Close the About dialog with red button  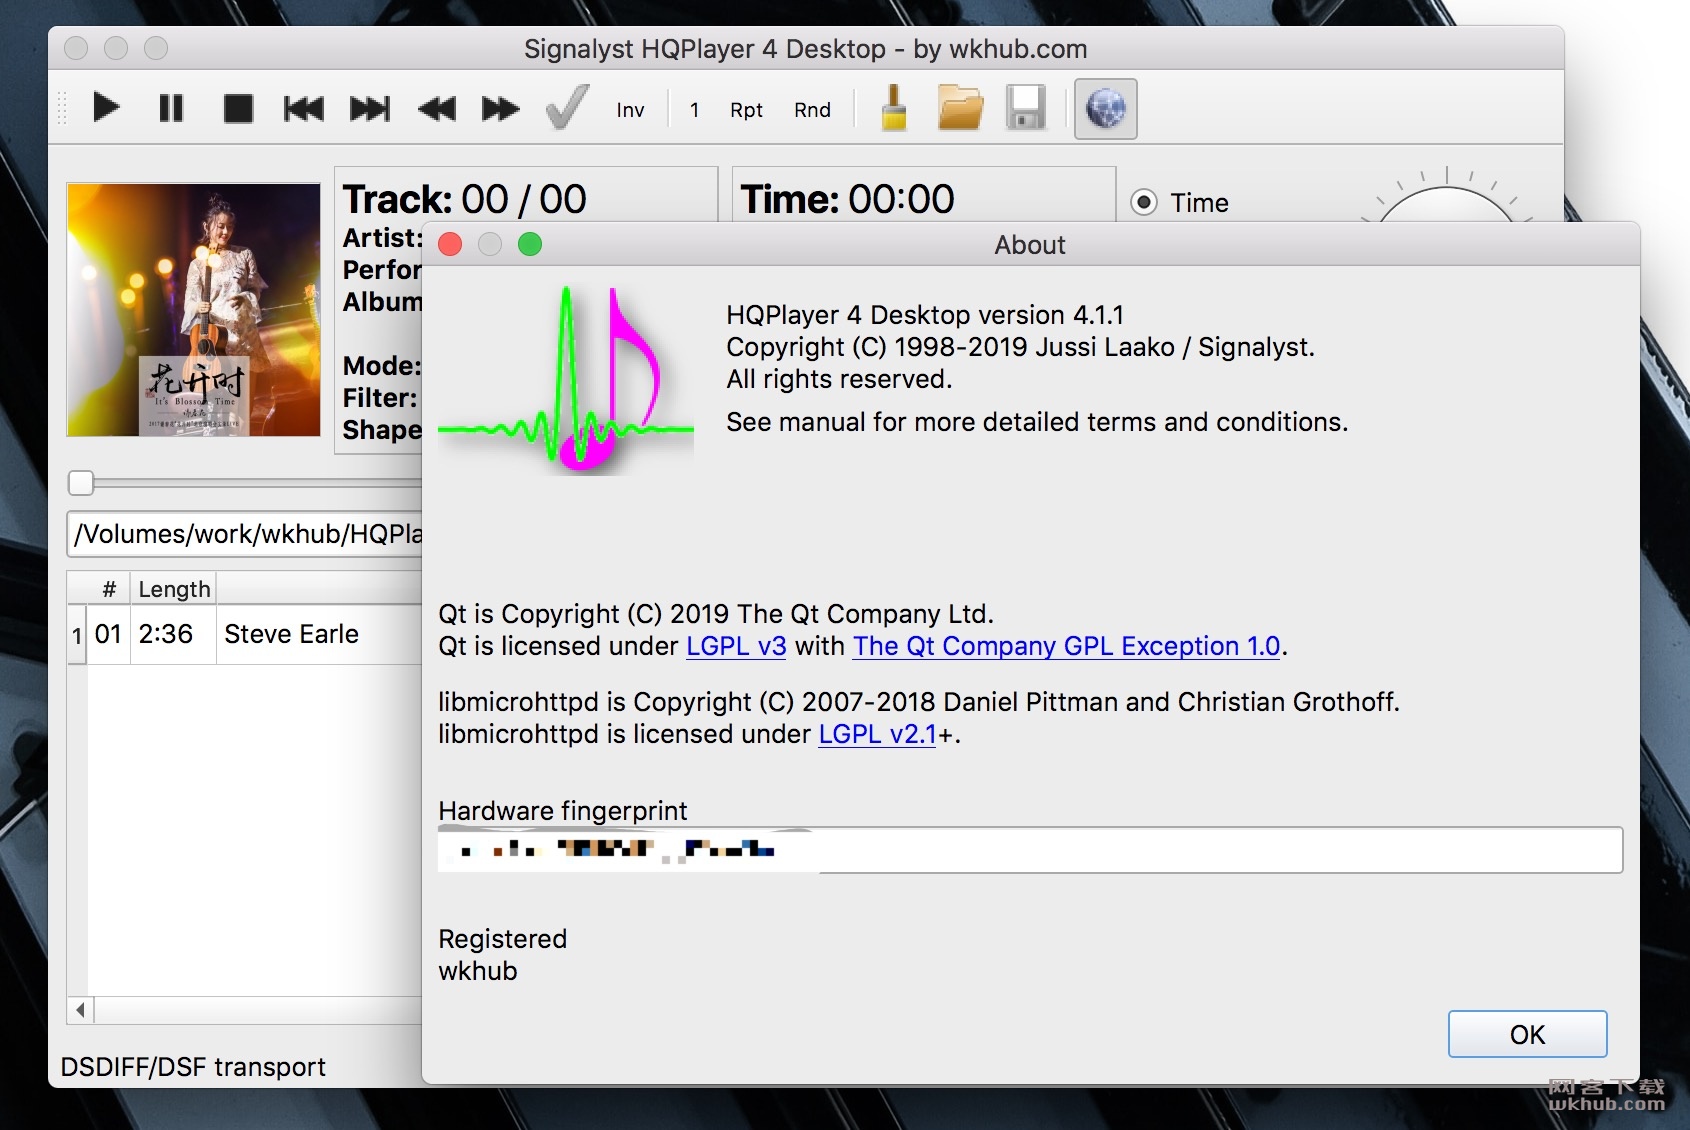point(450,244)
